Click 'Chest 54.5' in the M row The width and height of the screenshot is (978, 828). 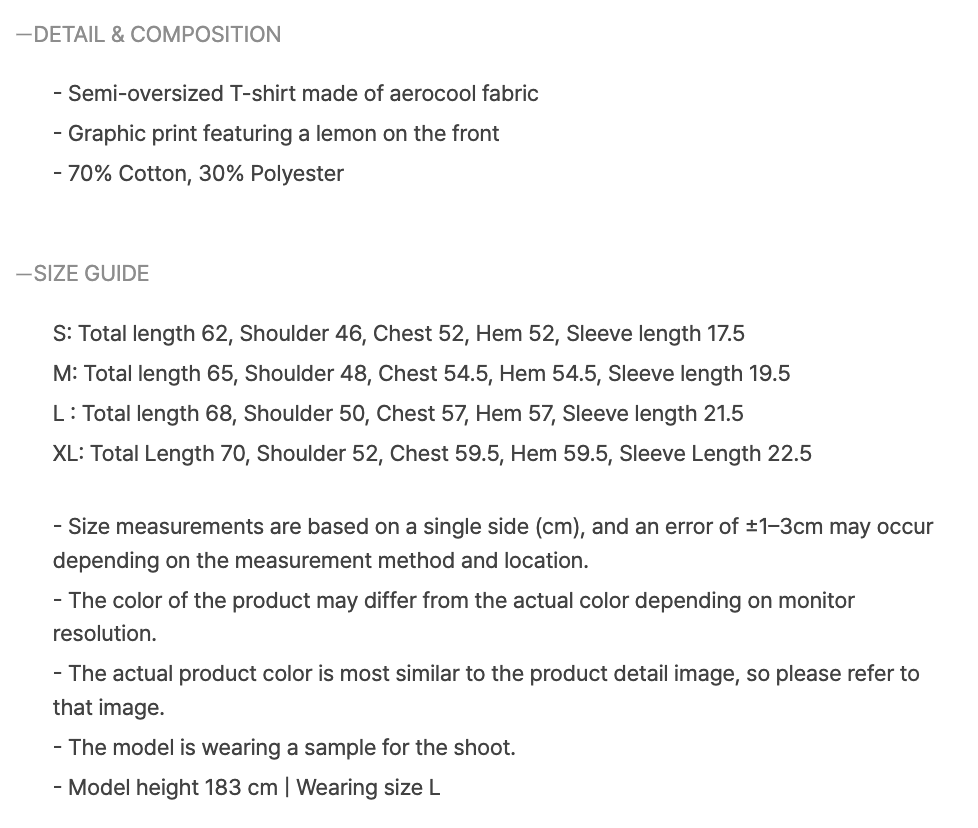coord(433,373)
